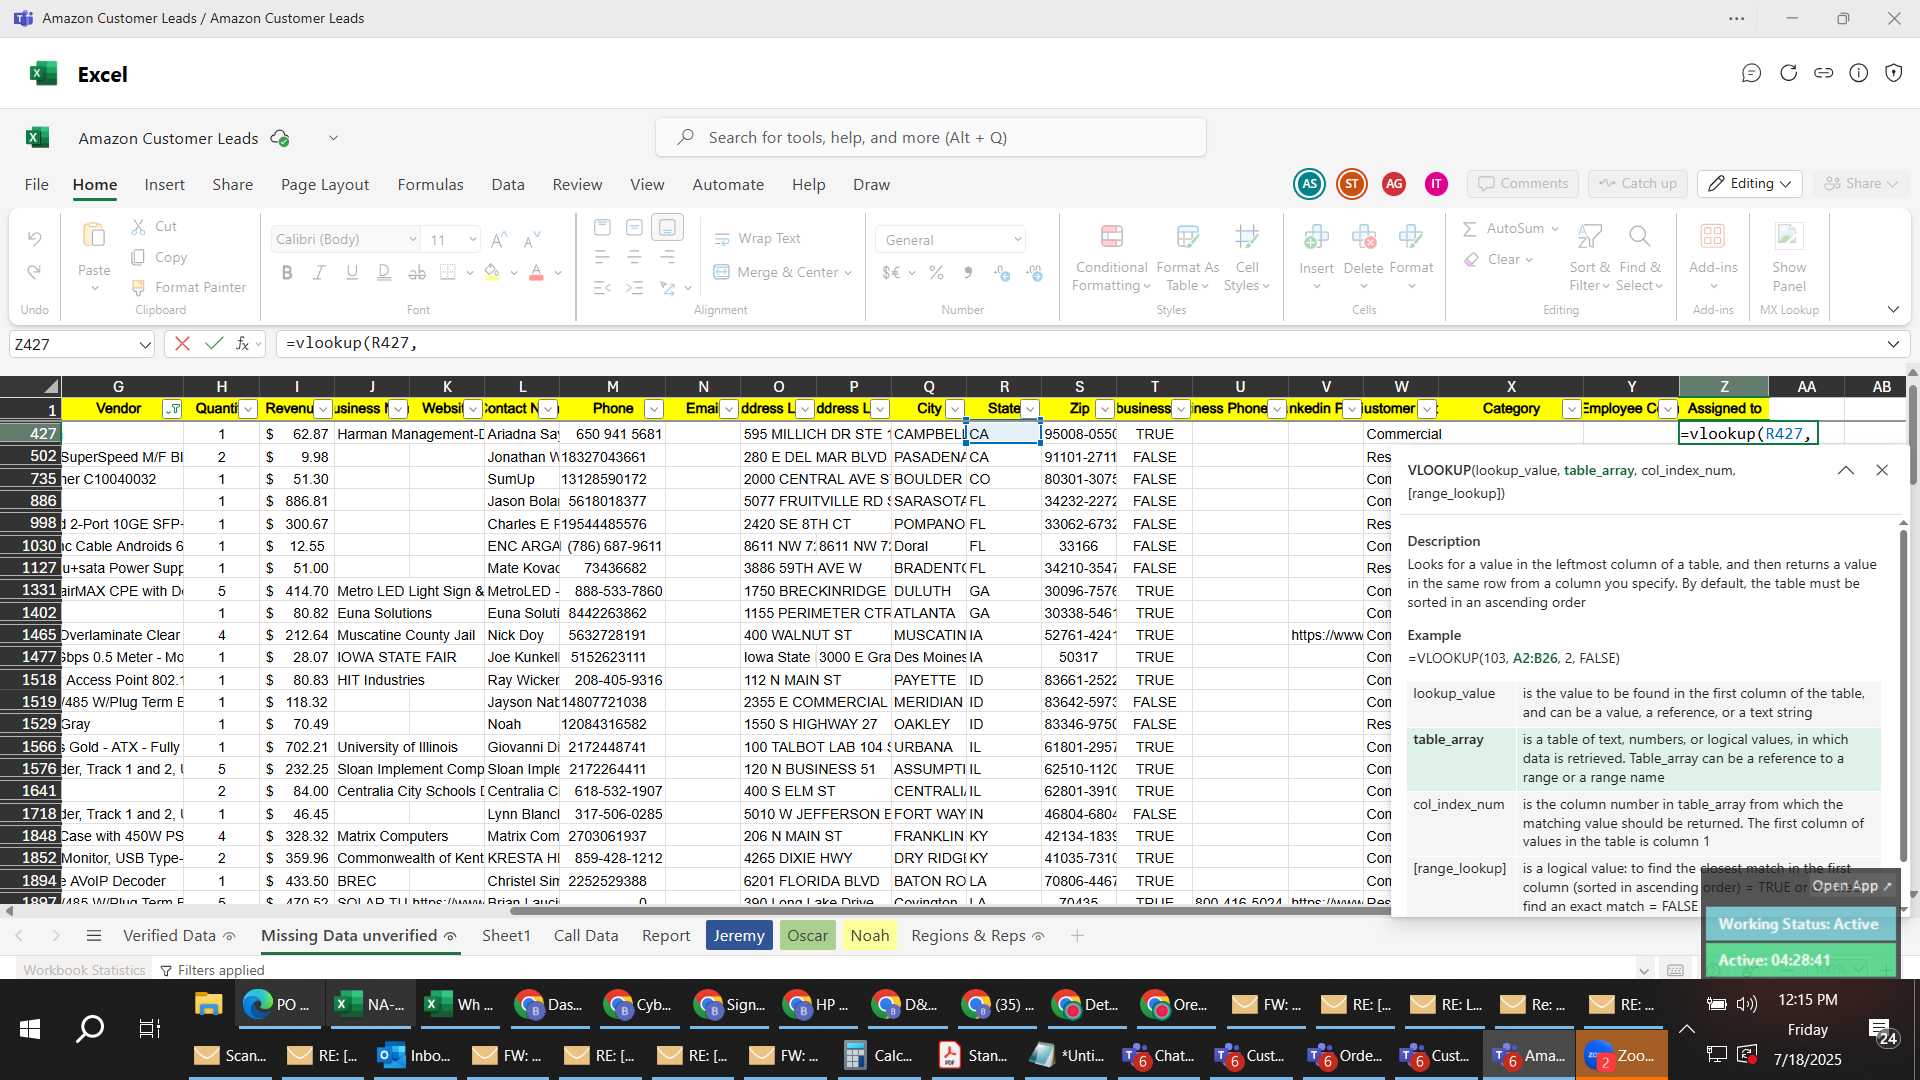1920x1080 pixels.
Task: Open Cell Styles gallery
Action: pyautogui.click(x=1246, y=259)
